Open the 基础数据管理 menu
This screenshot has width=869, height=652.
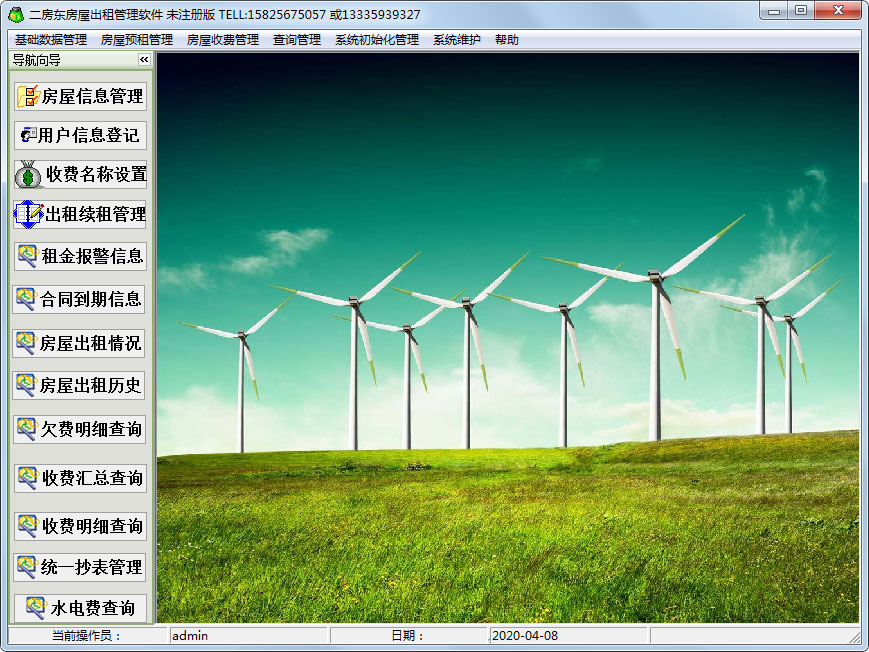tap(50, 40)
